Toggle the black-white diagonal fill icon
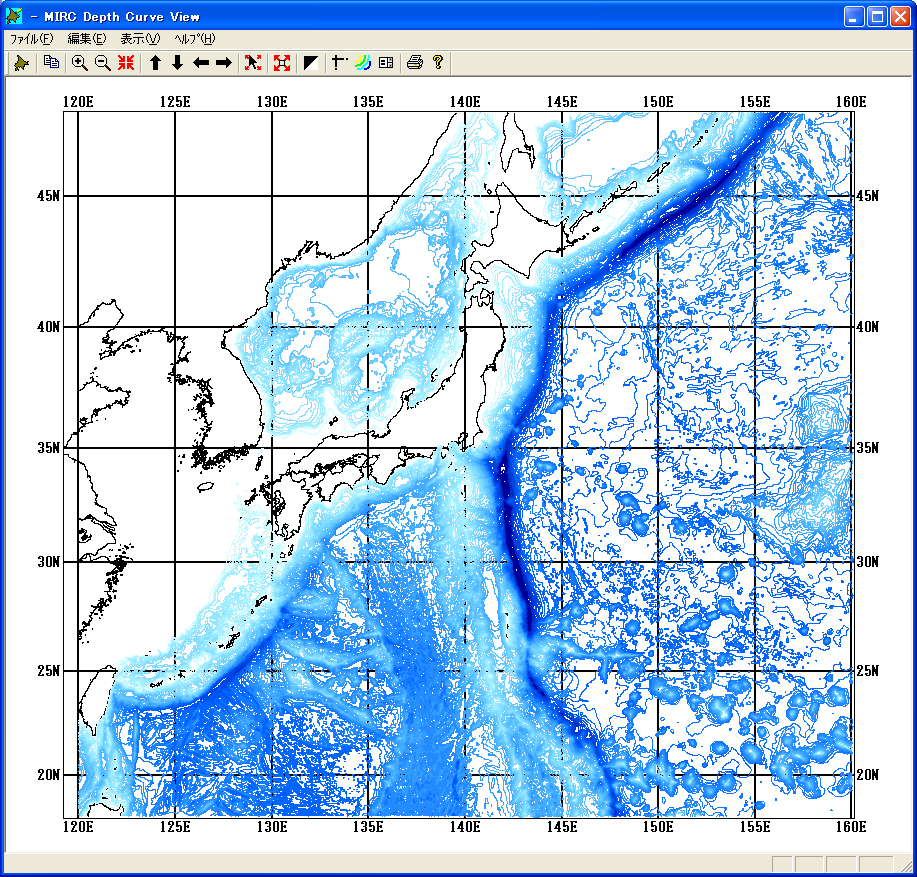The height and width of the screenshot is (877, 917). pyautogui.click(x=311, y=63)
